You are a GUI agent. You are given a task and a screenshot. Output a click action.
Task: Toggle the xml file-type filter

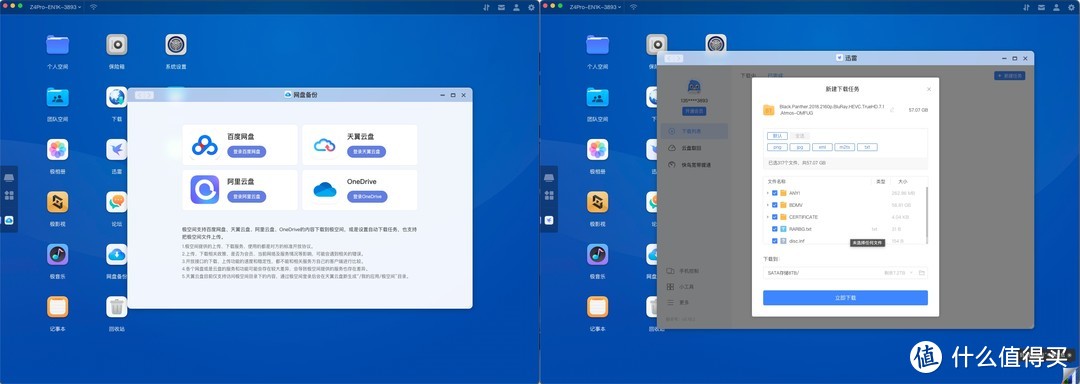(822, 147)
